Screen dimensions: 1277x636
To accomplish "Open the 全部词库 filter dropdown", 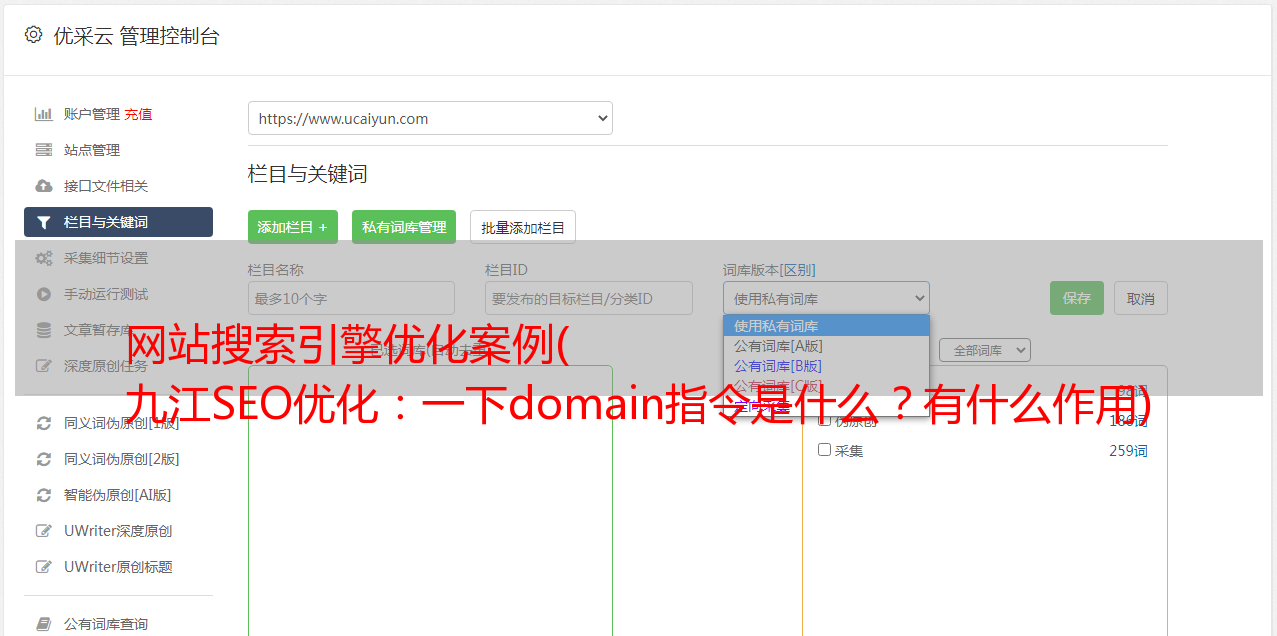I will tap(985, 350).
